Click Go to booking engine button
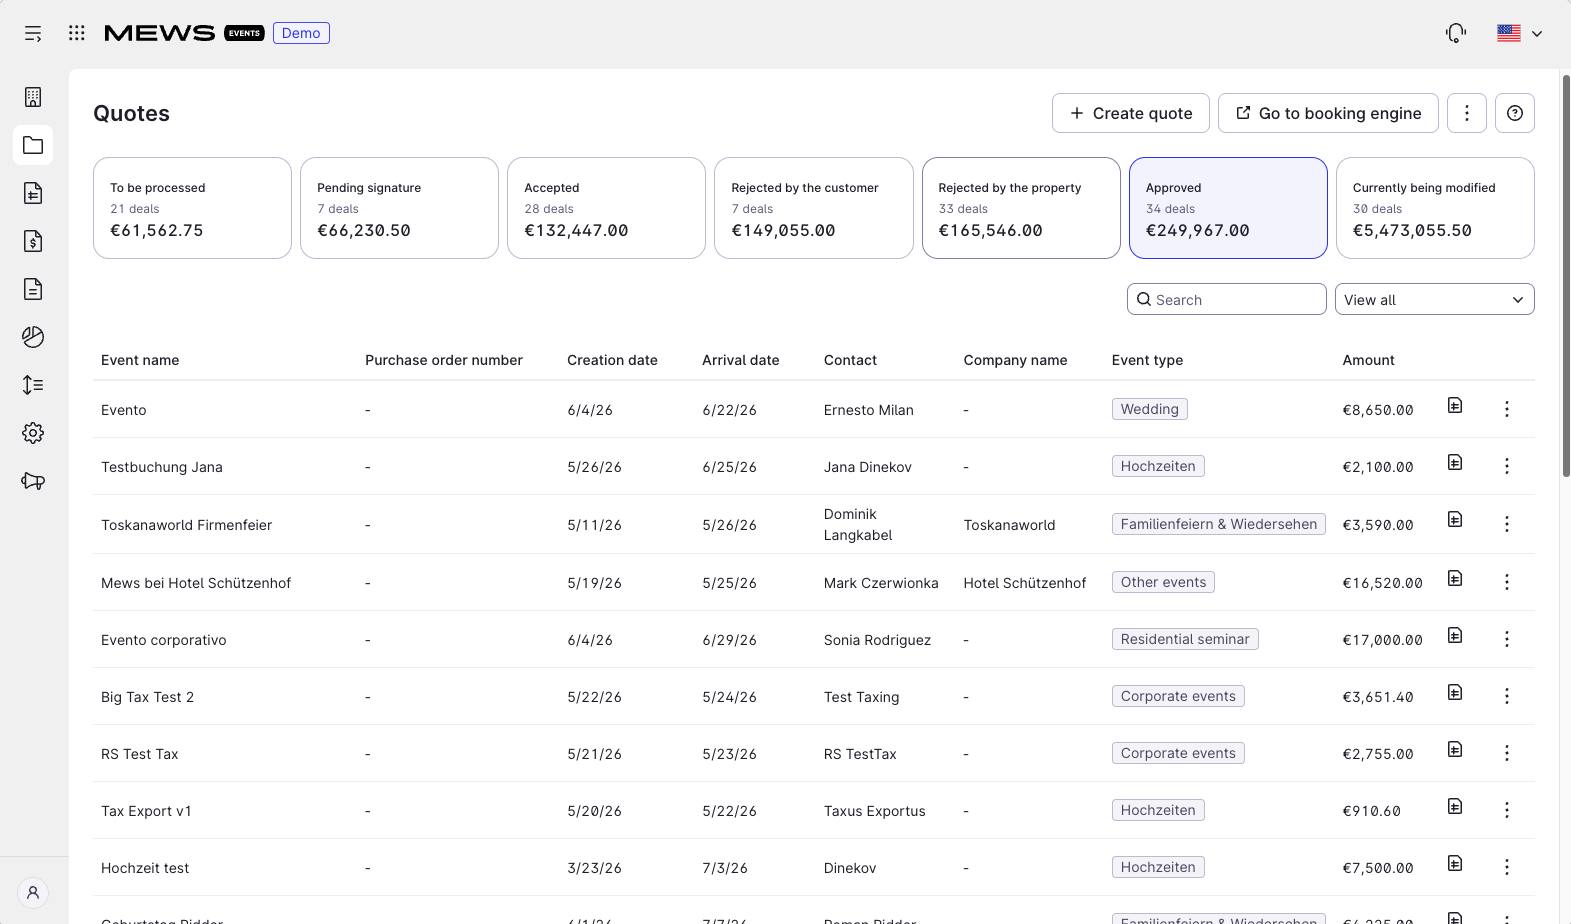The width and height of the screenshot is (1571, 924). coord(1328,113)
